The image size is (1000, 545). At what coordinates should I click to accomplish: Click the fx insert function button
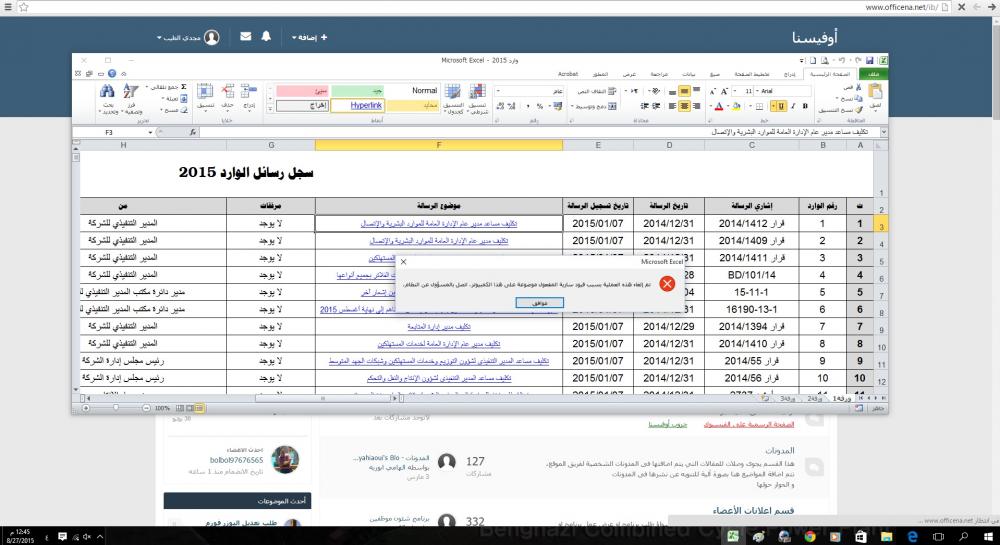192,132
